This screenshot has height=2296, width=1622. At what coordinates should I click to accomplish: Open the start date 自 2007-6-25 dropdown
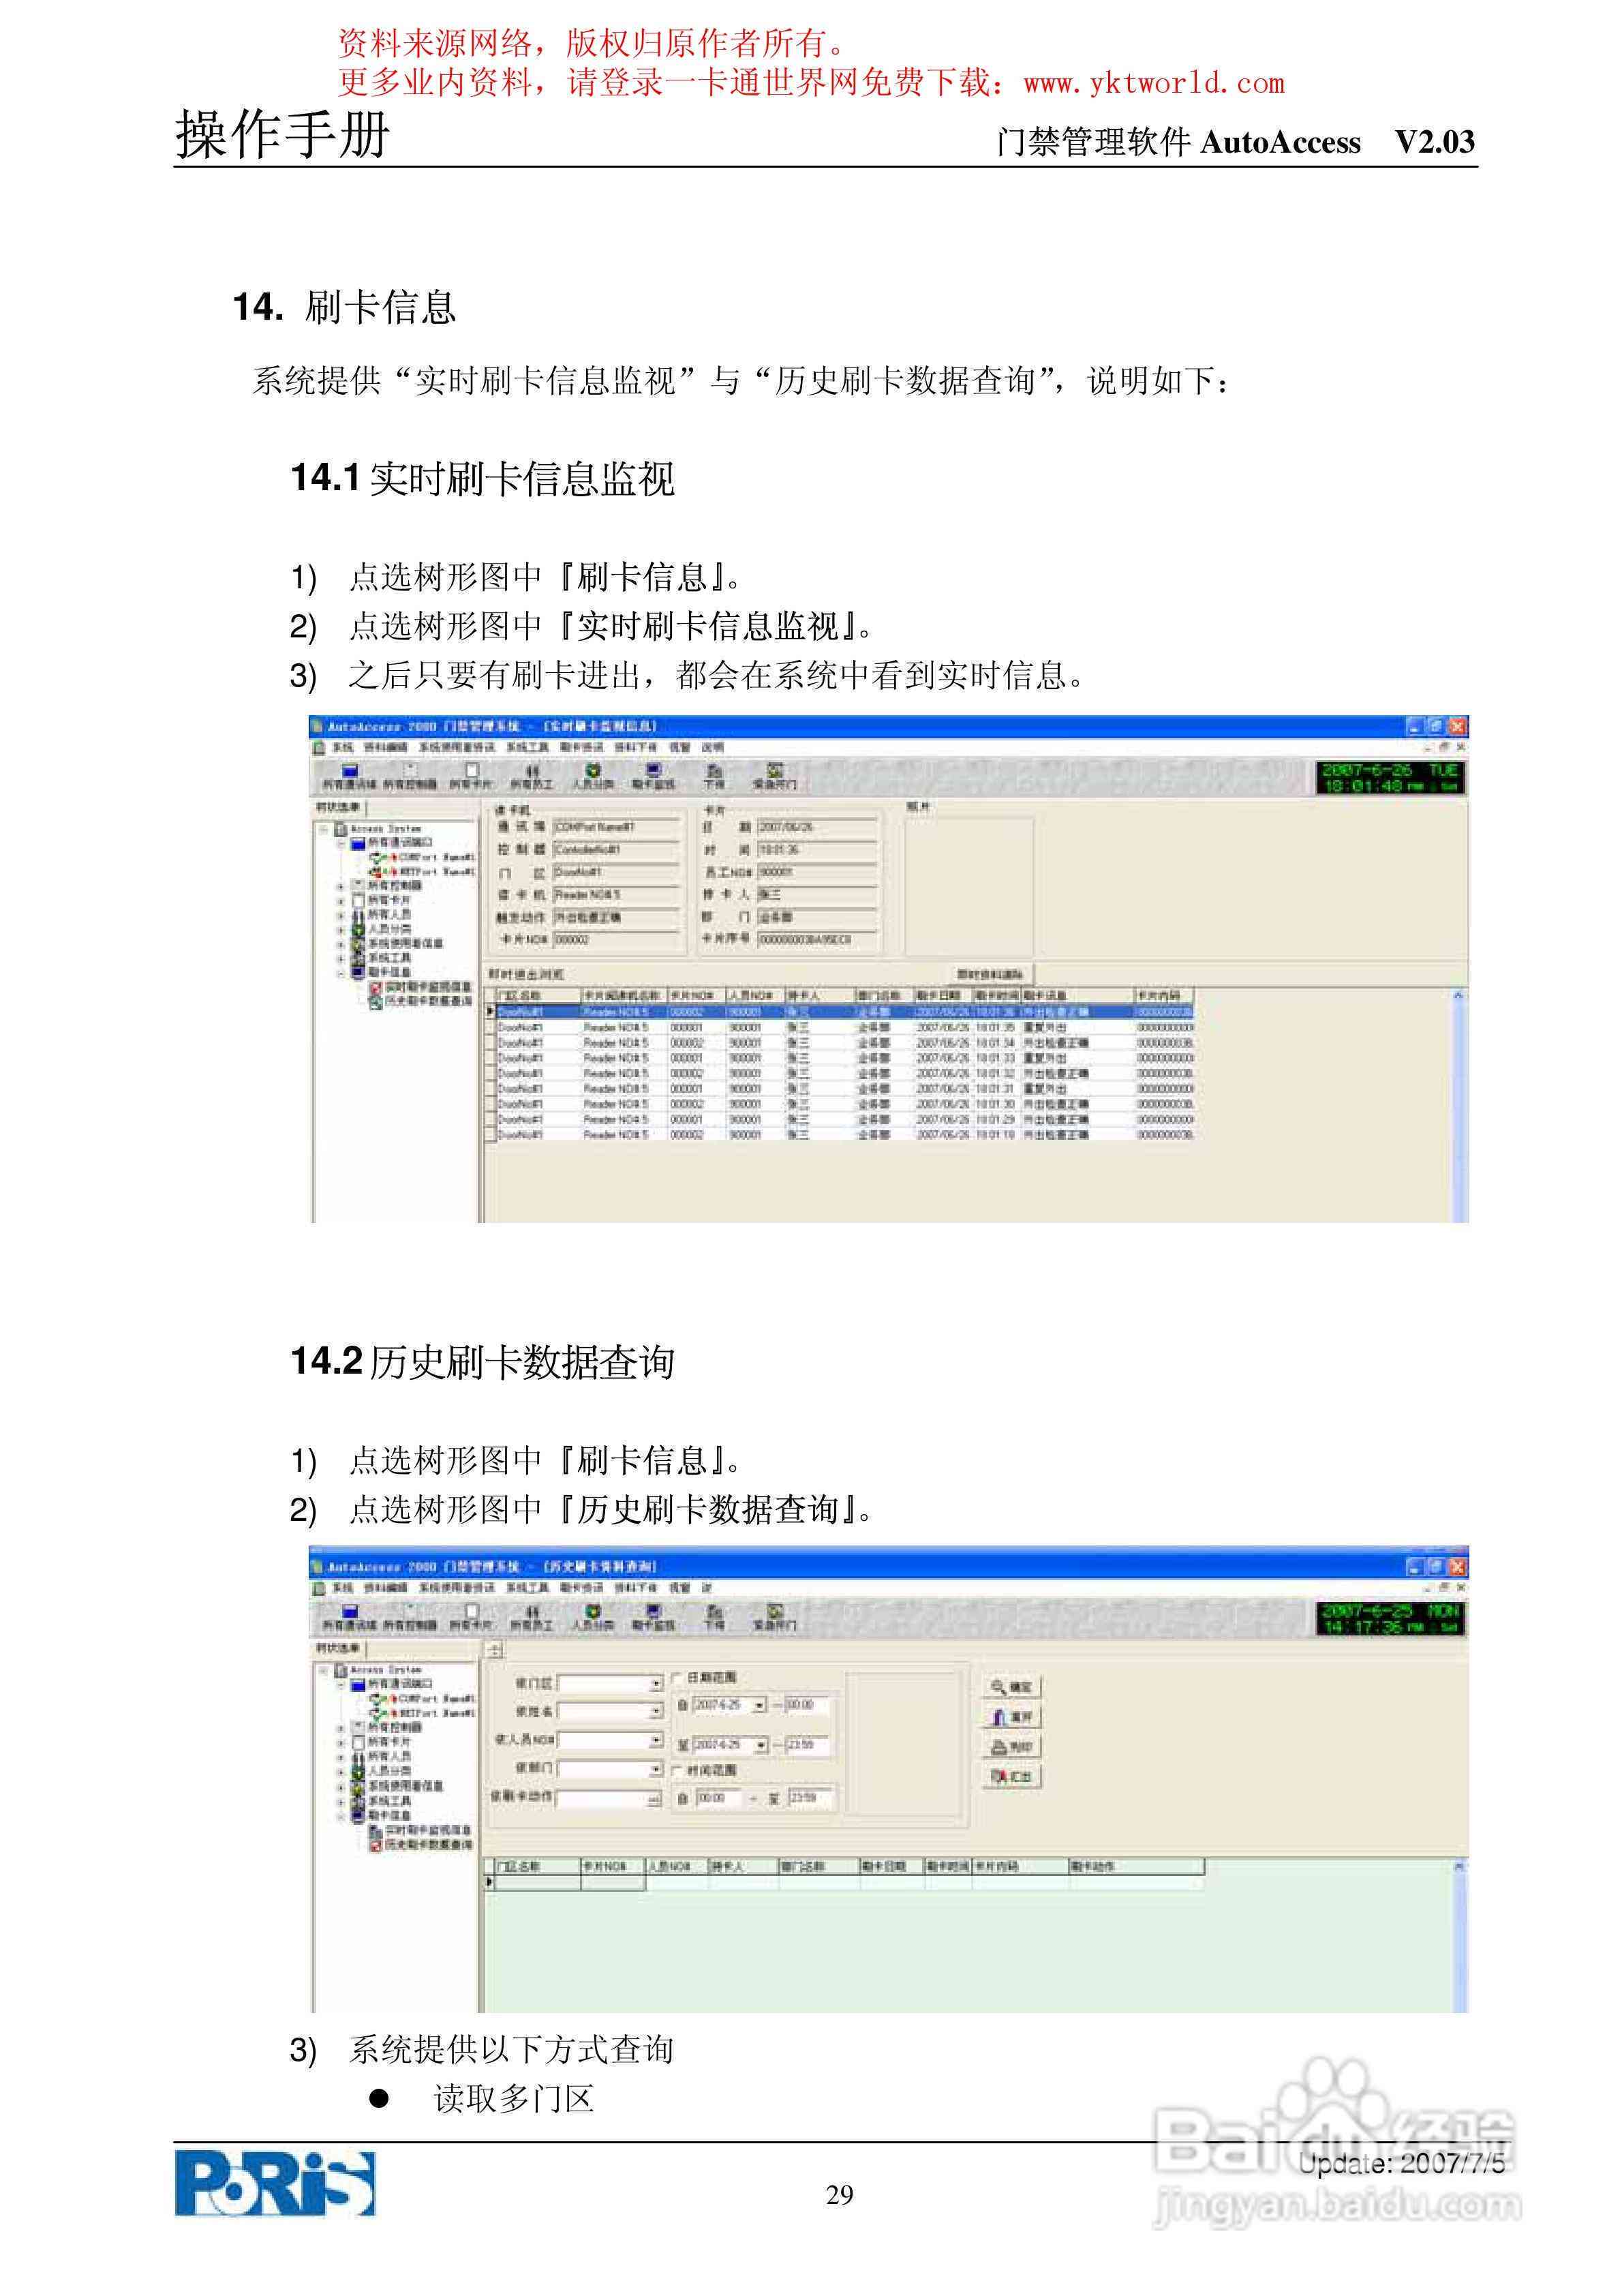(x=760, y=1705)
